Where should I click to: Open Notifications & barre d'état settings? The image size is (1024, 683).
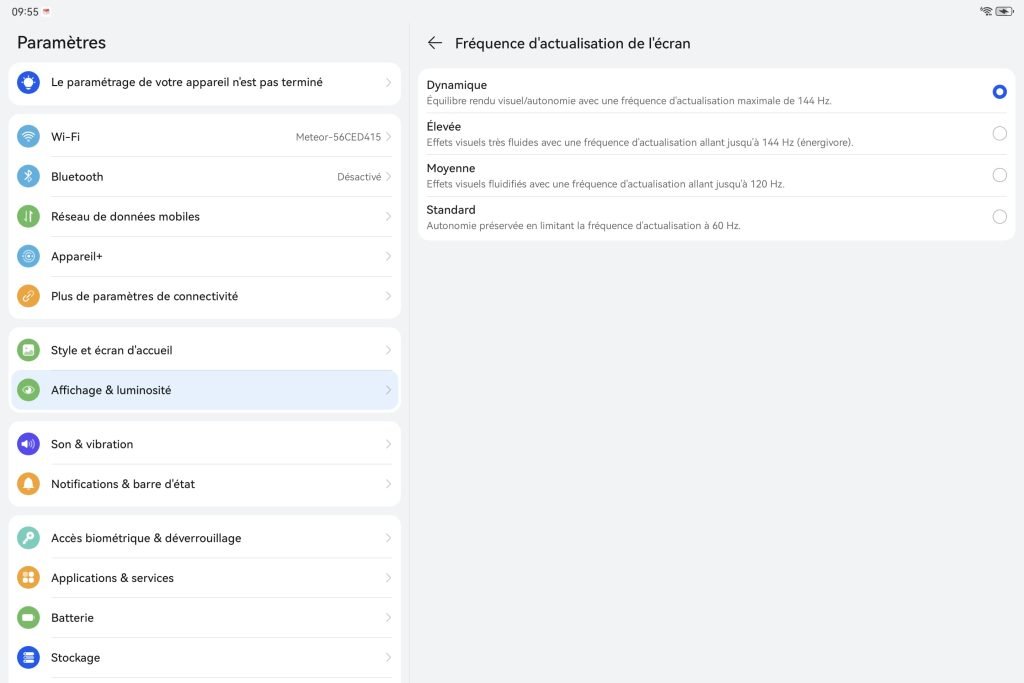click(x=204, y=484)
